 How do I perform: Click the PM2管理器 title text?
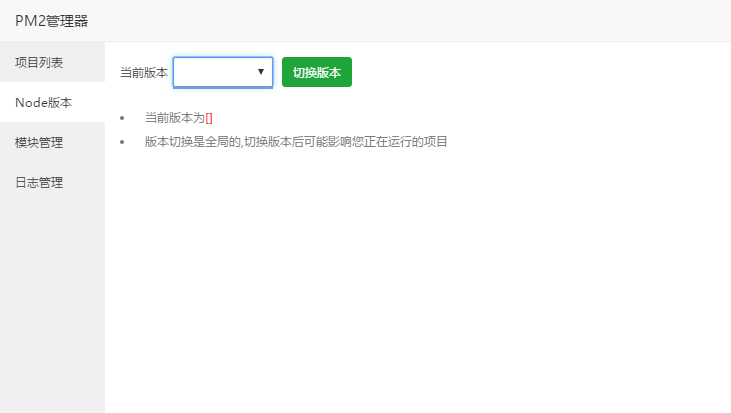(x=52, y=21)
